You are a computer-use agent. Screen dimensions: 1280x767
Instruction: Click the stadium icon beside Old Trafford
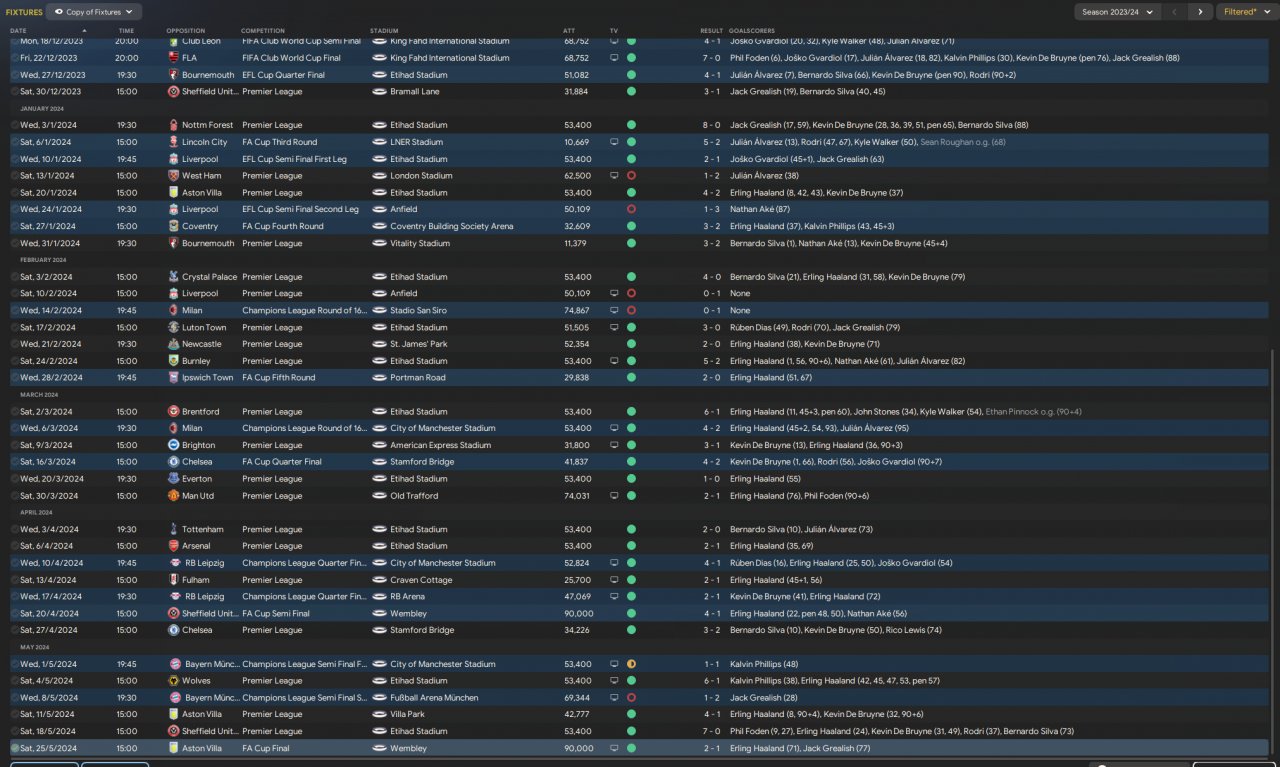[379, 496]
